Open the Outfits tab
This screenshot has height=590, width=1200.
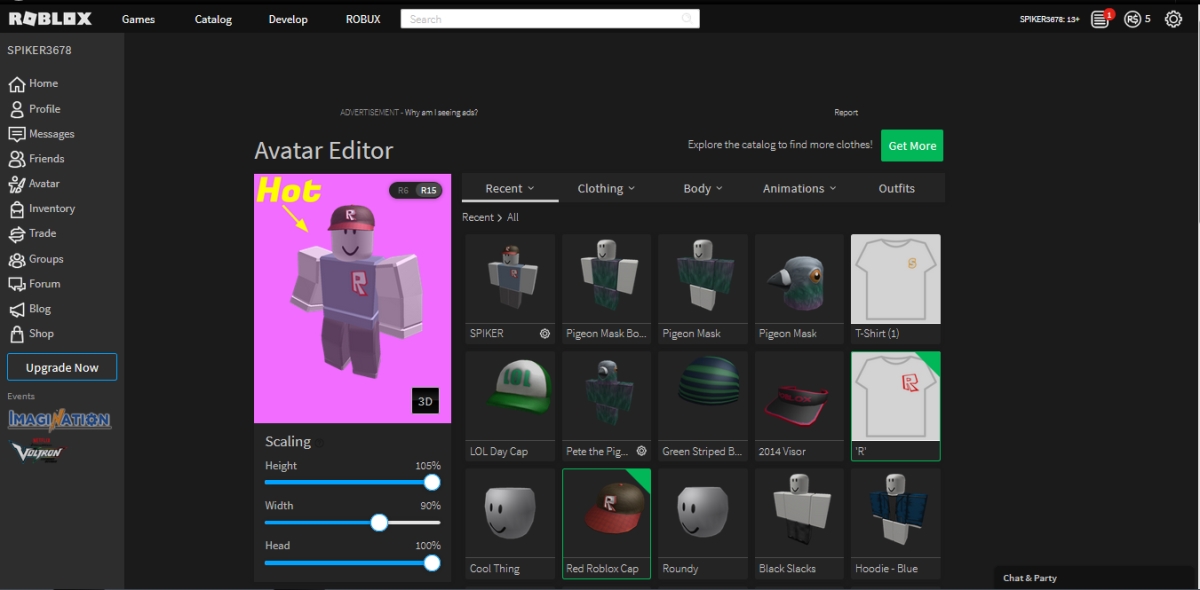point(897,188)
